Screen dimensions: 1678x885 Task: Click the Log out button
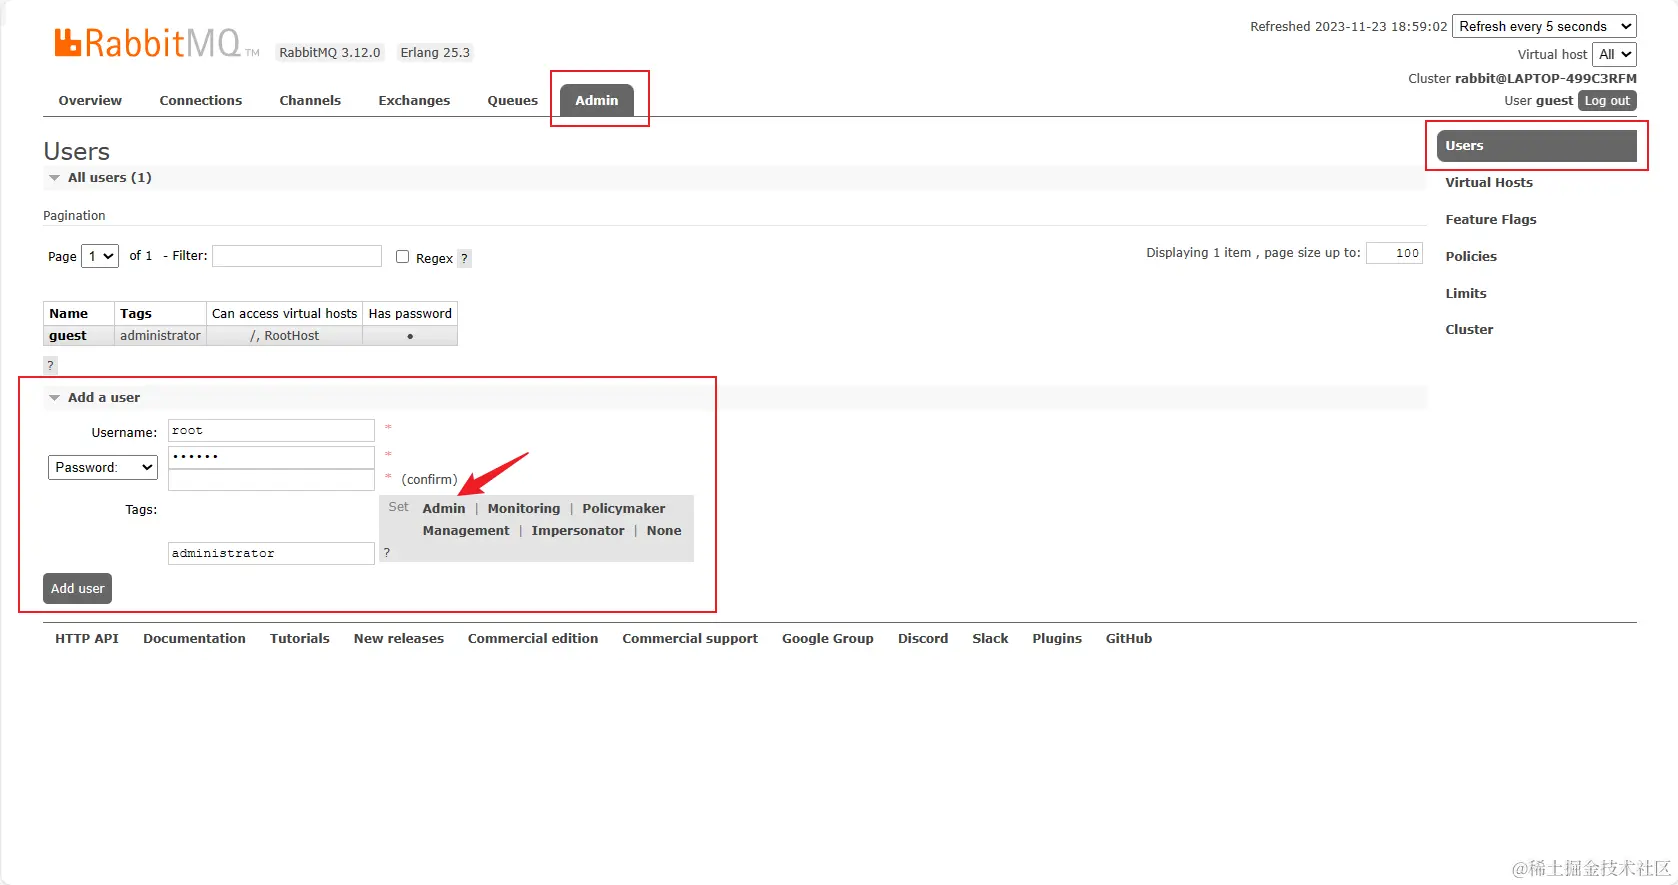tap(1607, 101)
